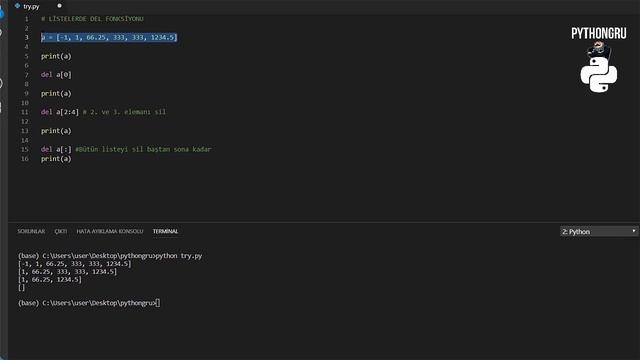Click line number 11 in the gutter

click(x=25, y=112)
